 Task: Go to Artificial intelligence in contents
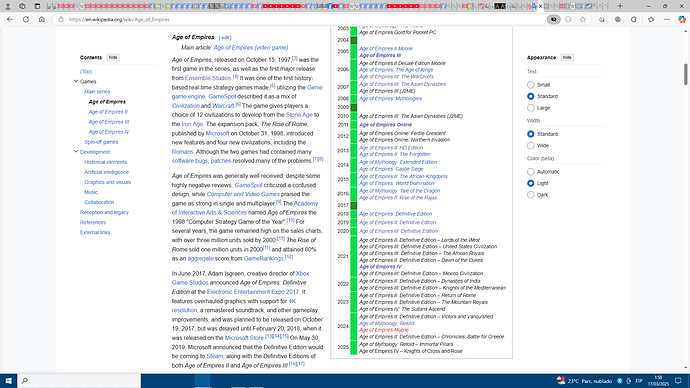106,172
